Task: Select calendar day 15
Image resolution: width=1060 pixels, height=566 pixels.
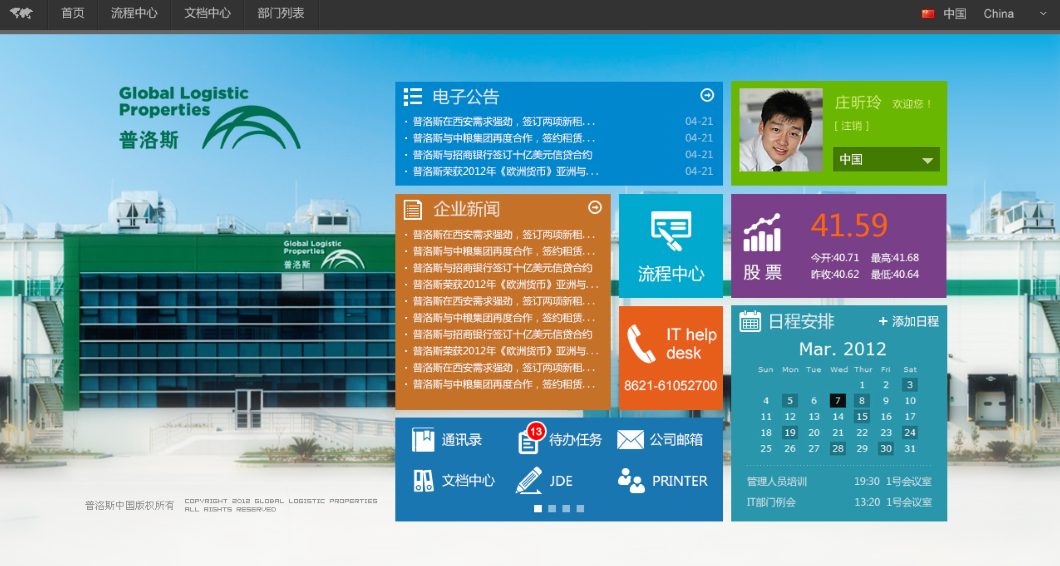Action: (862, 417)
